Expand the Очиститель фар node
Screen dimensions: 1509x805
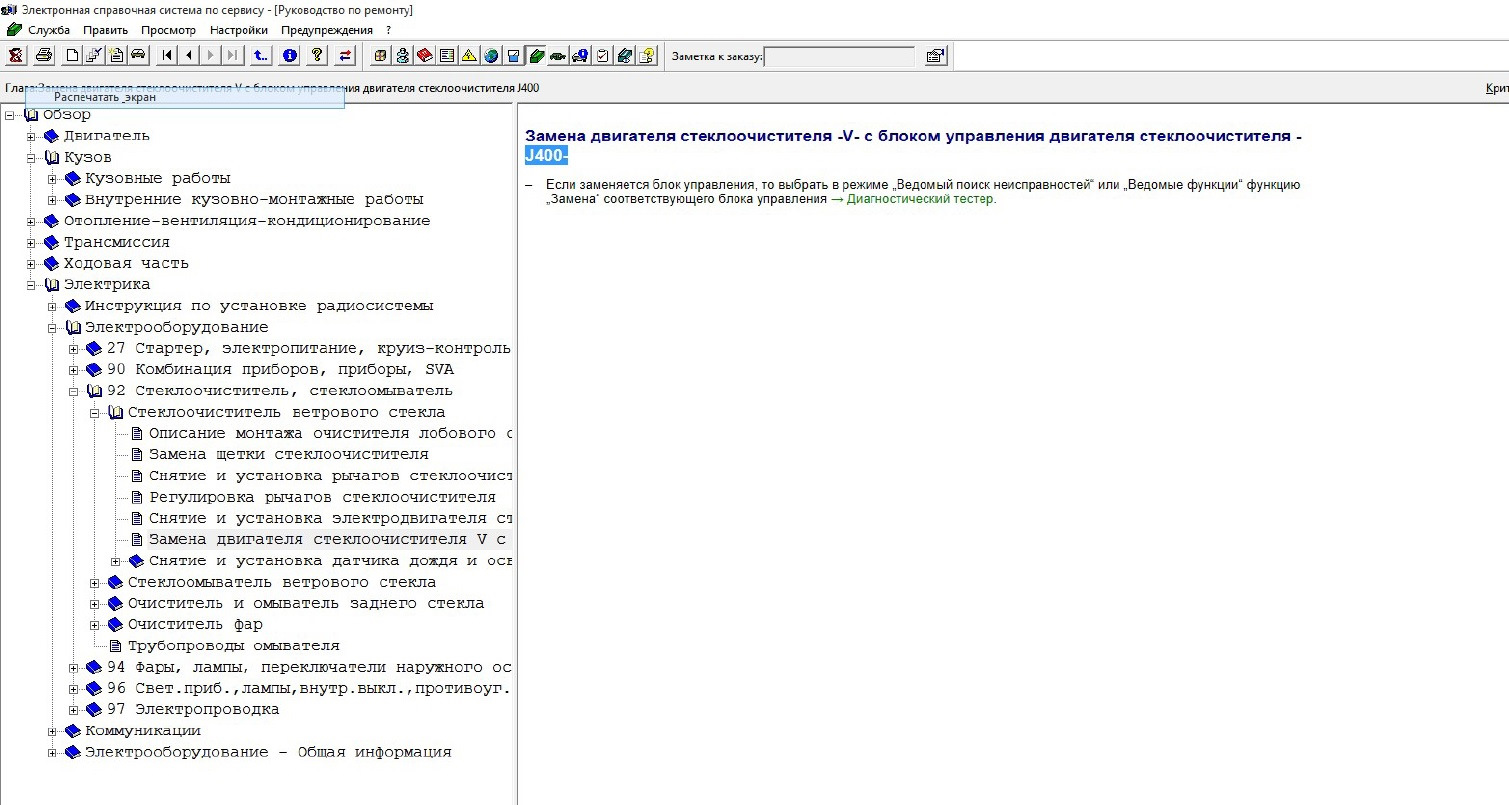click(x=95, y=625)
